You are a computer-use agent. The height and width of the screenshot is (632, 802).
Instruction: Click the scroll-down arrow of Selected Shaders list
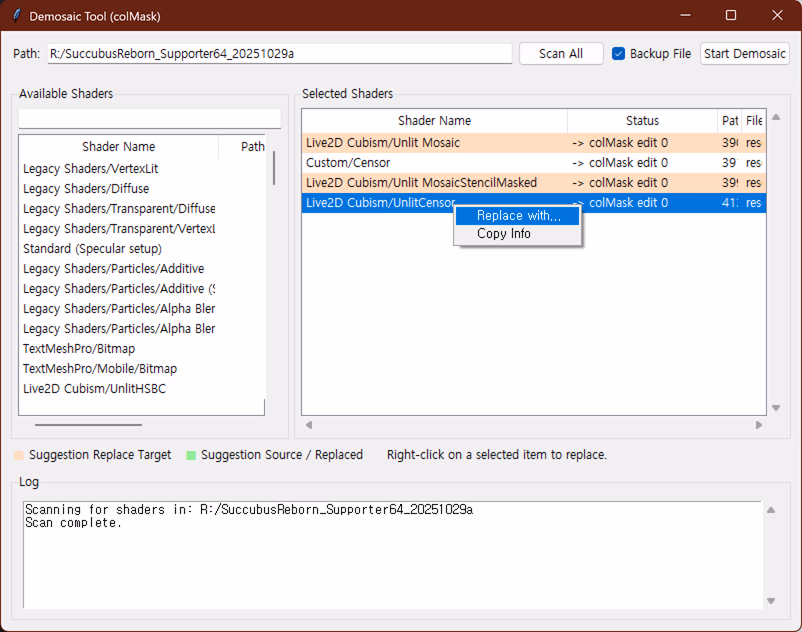[x=775, y=408]
